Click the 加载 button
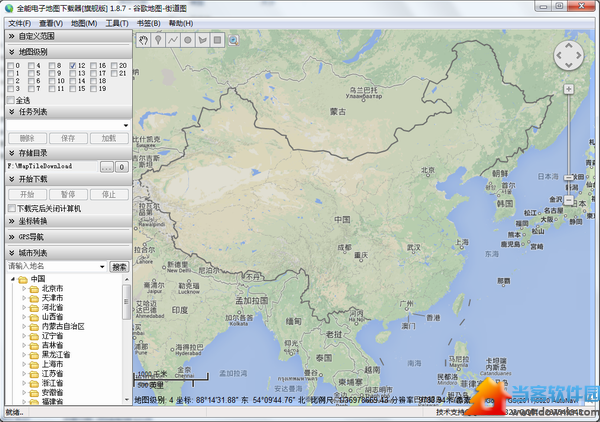The height and width of the screenshot is (422, 600). coord(109,138)
